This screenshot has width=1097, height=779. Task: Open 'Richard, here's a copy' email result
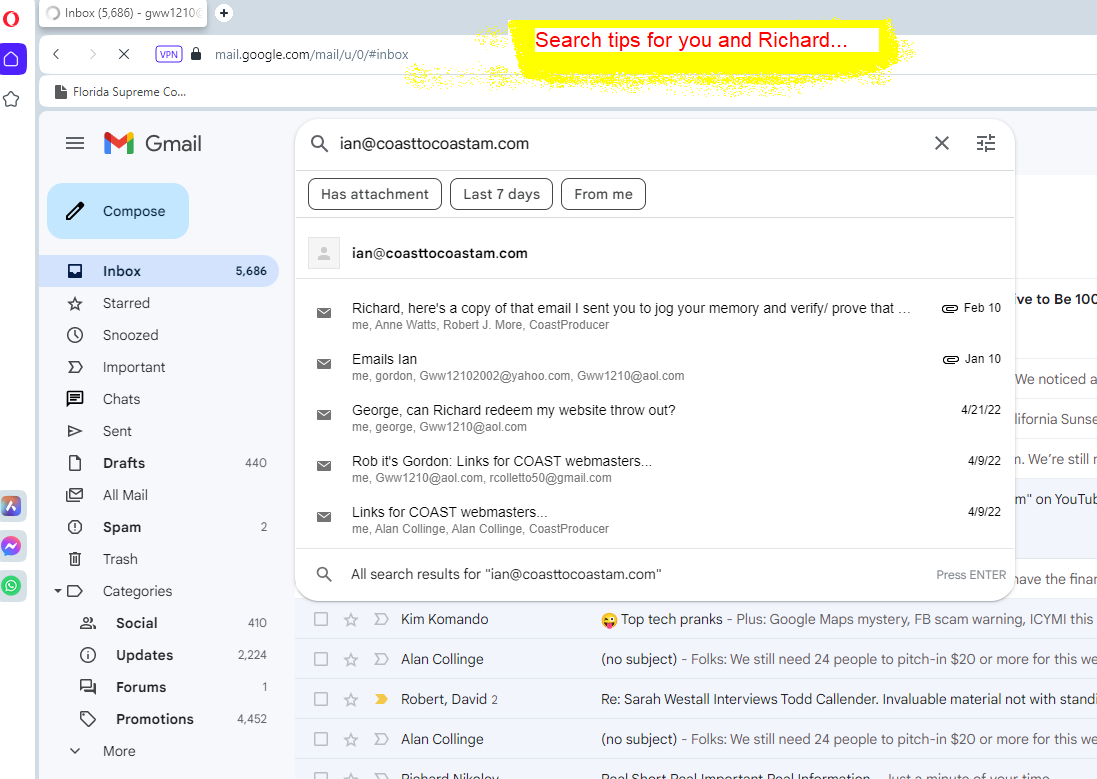[655, 316]
